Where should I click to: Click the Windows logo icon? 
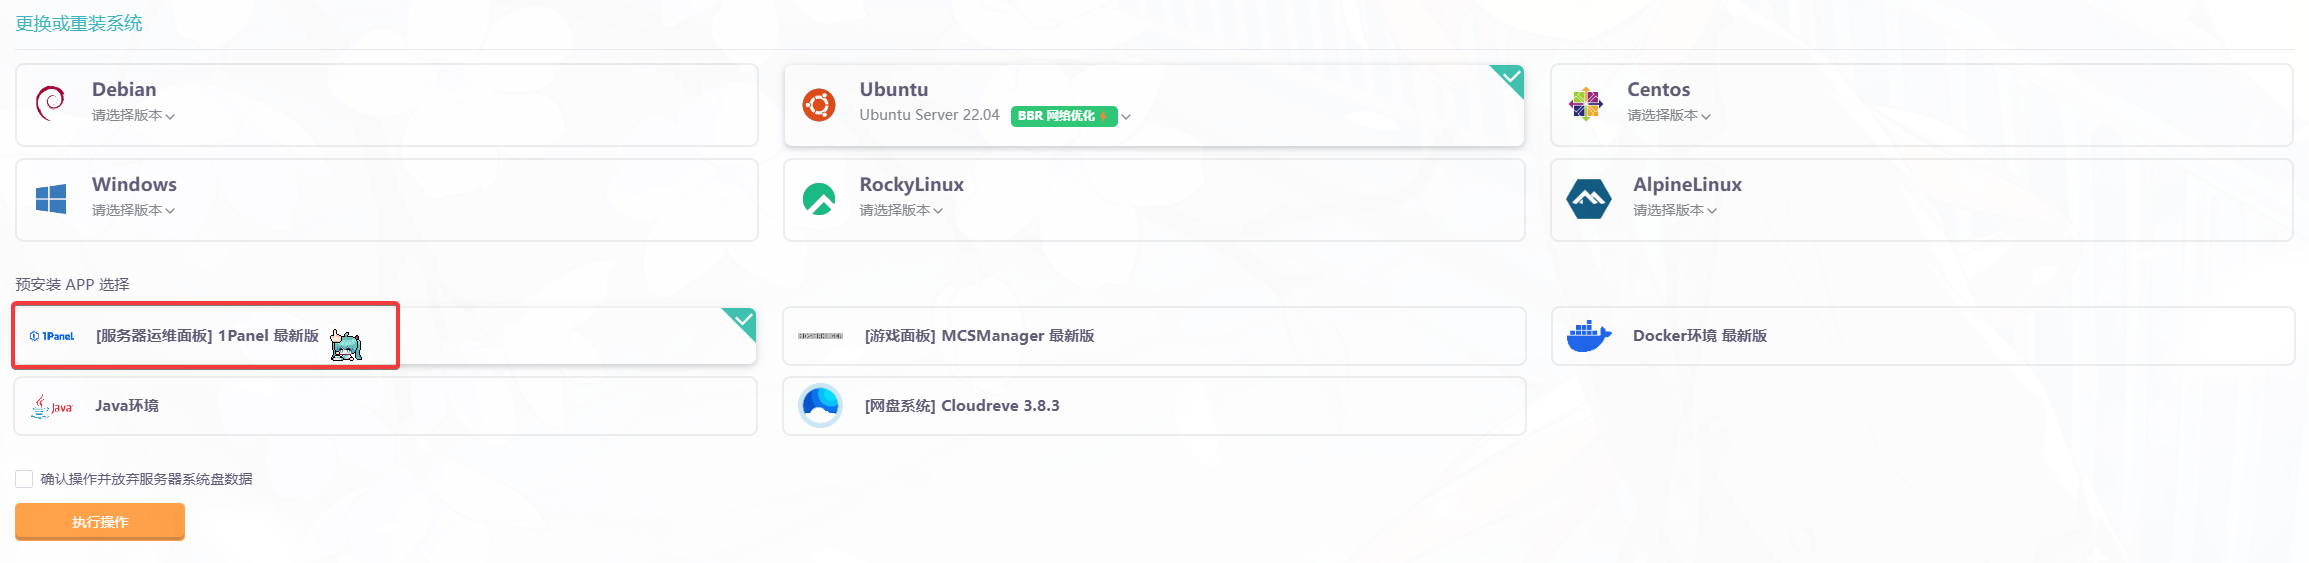click(x=51, y=199)
